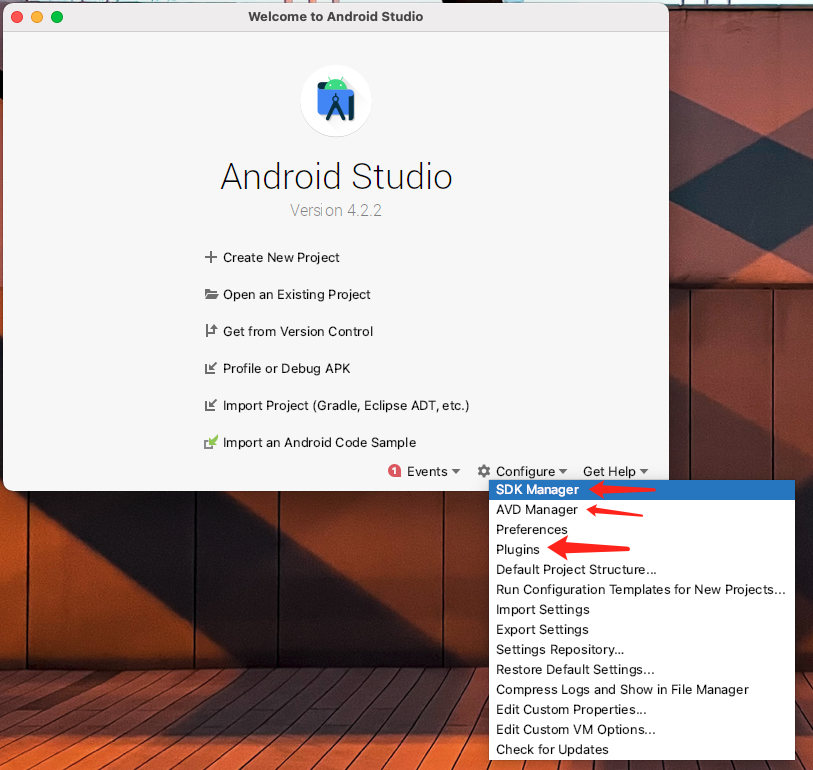Create New Project
The height and width of the screenshot is (770, 813).
point(281,257)
